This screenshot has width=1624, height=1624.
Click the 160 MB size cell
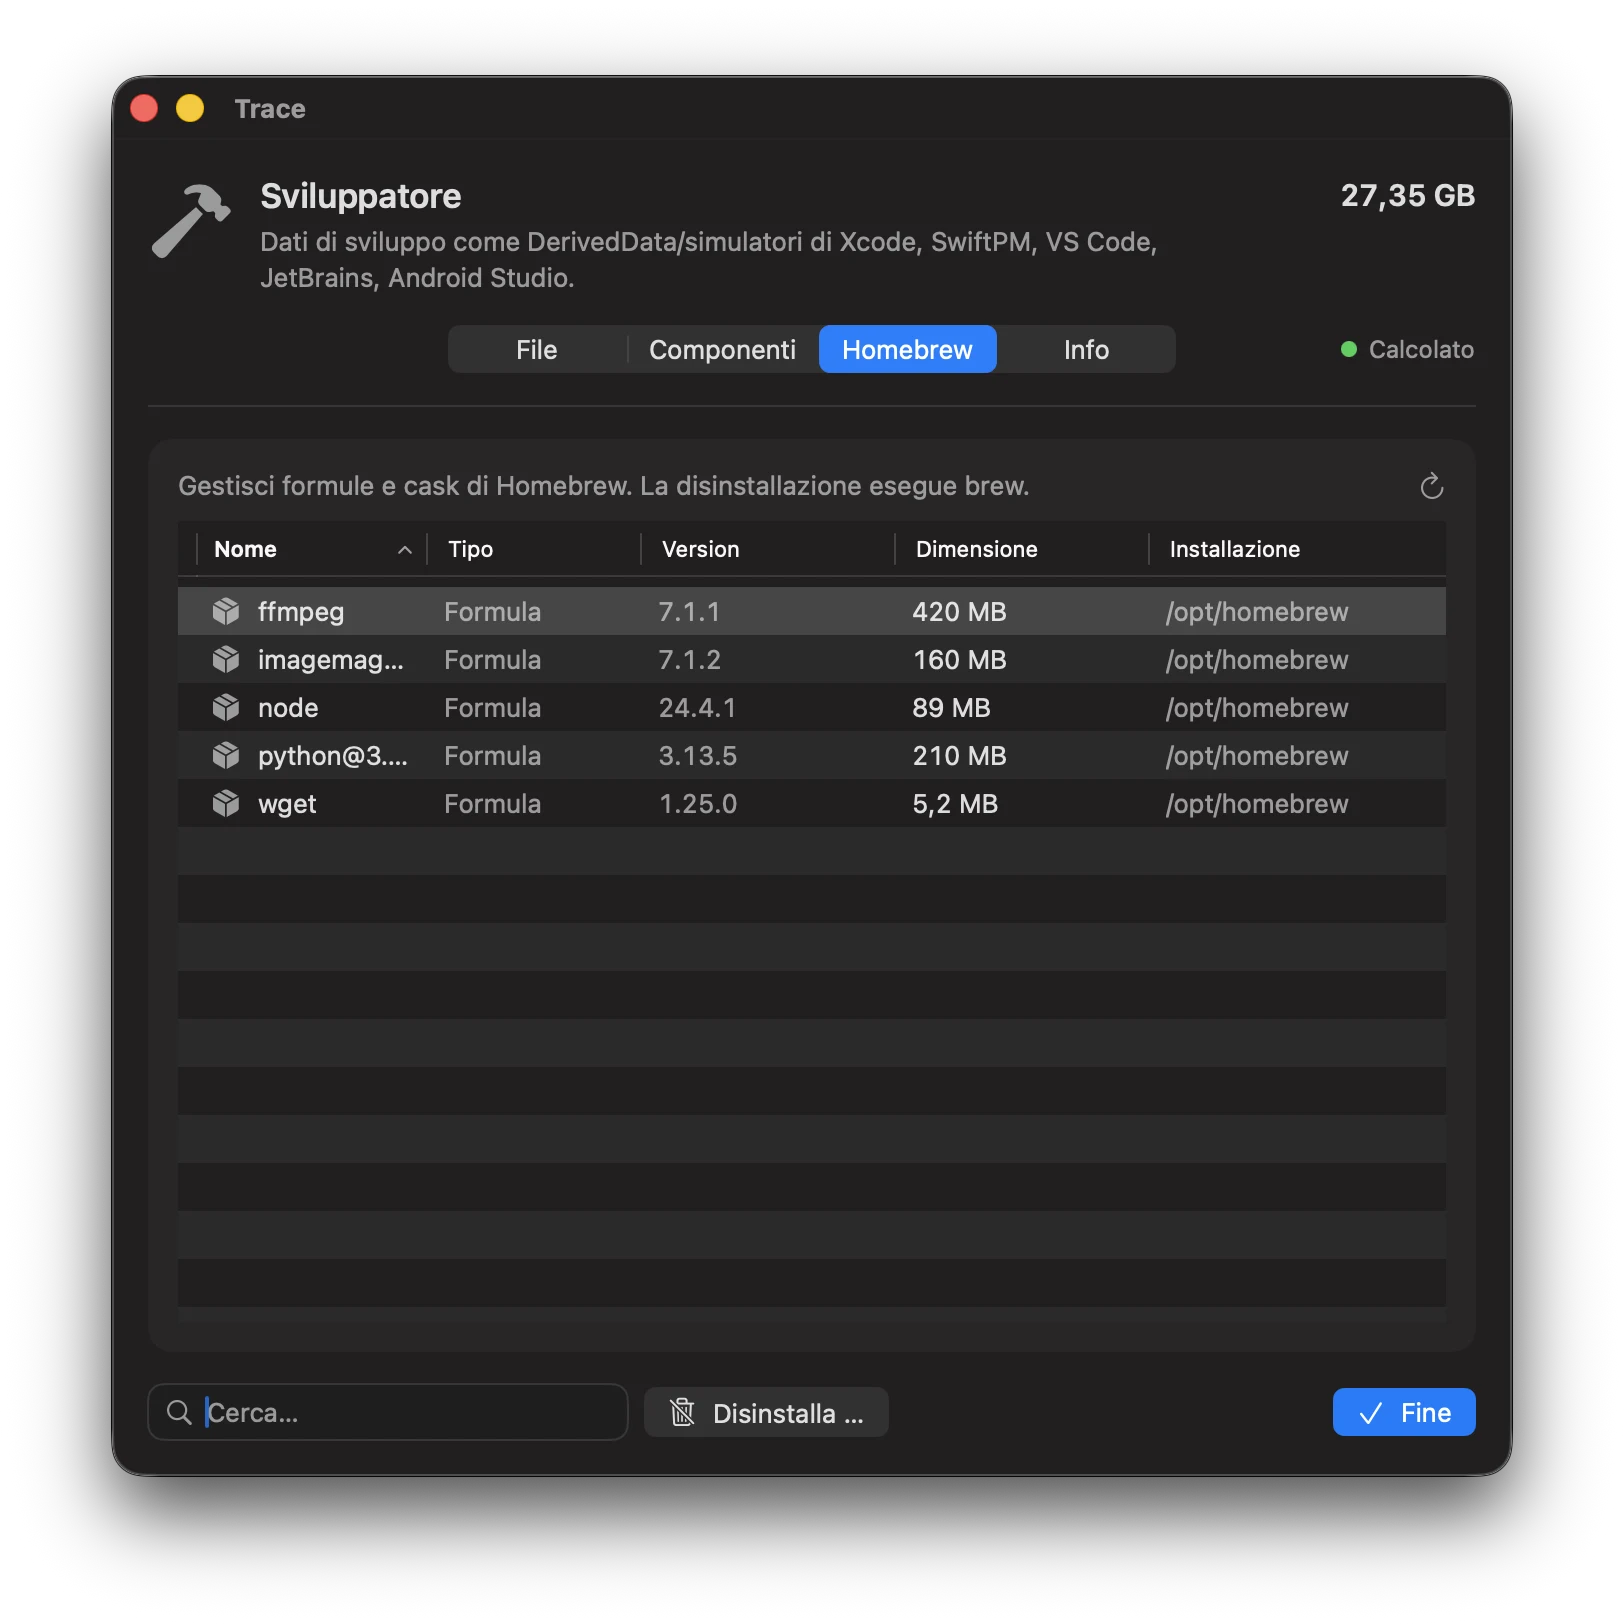[959, 660]
